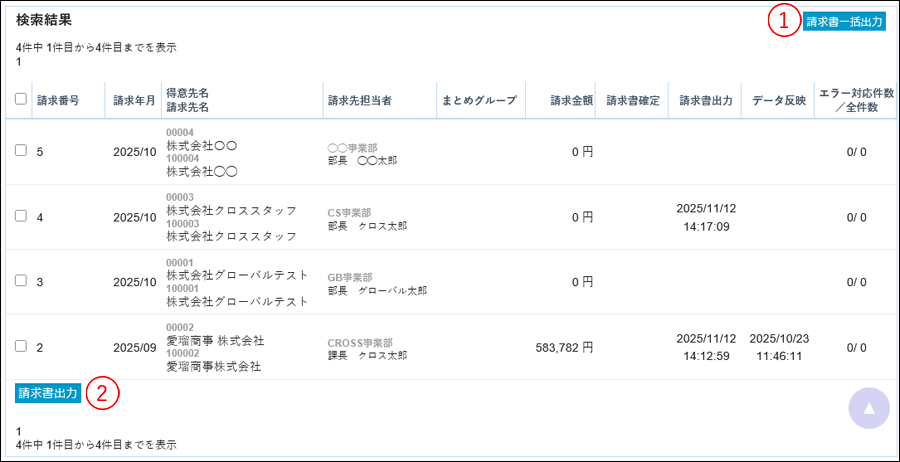
Task: Click 株式会社〇〇 customer name with code 00004
Action: point(201,146)
